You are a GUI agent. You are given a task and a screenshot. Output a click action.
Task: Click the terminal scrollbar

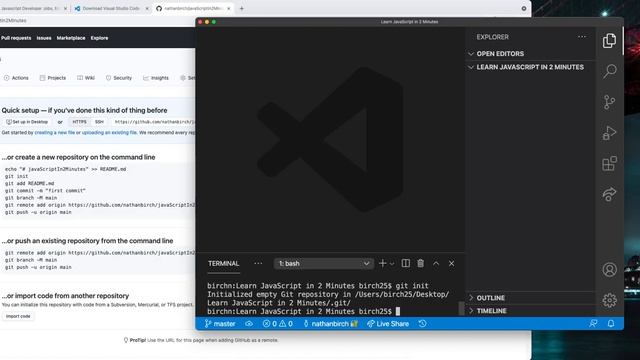click(x=461, y=308)
